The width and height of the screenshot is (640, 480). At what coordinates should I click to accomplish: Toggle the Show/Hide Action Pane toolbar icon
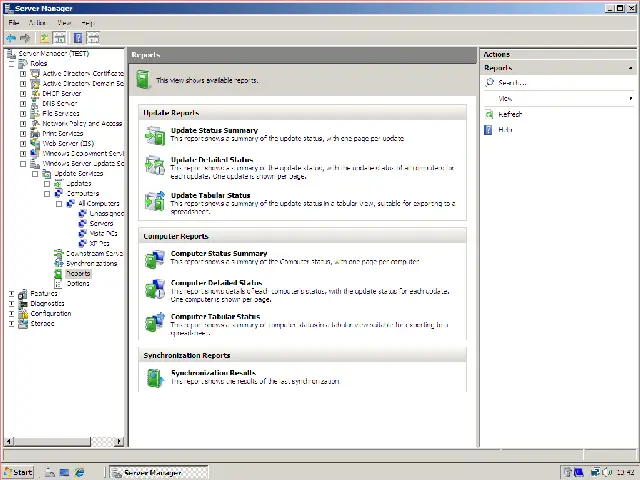pyautogui.click(x=93, y=38)
